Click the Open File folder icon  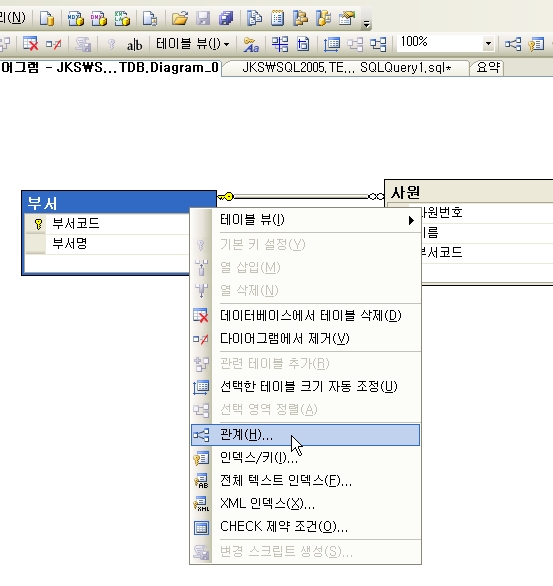pos(180,18)
